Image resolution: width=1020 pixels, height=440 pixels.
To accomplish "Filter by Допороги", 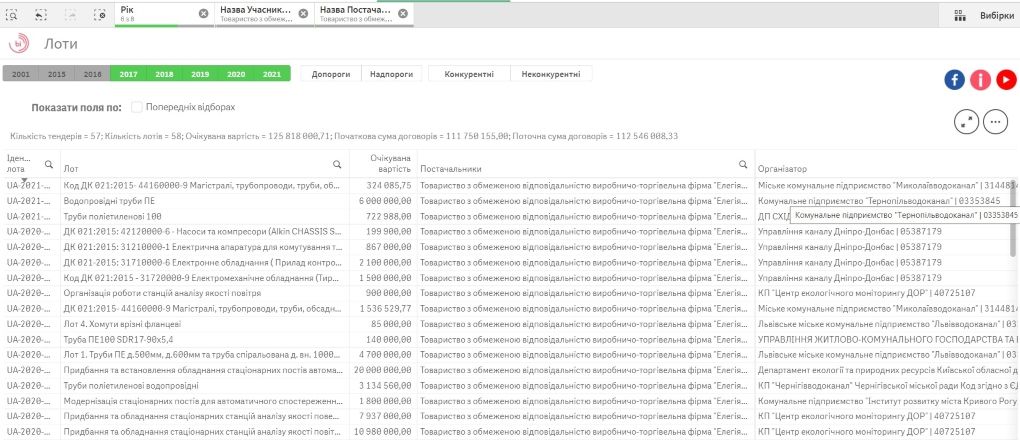I will (330, 74).
